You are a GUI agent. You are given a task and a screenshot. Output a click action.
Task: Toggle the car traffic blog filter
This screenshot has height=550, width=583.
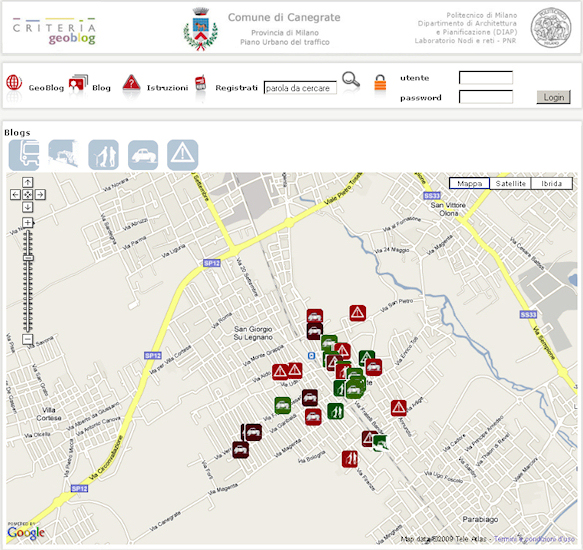[143, 155]
